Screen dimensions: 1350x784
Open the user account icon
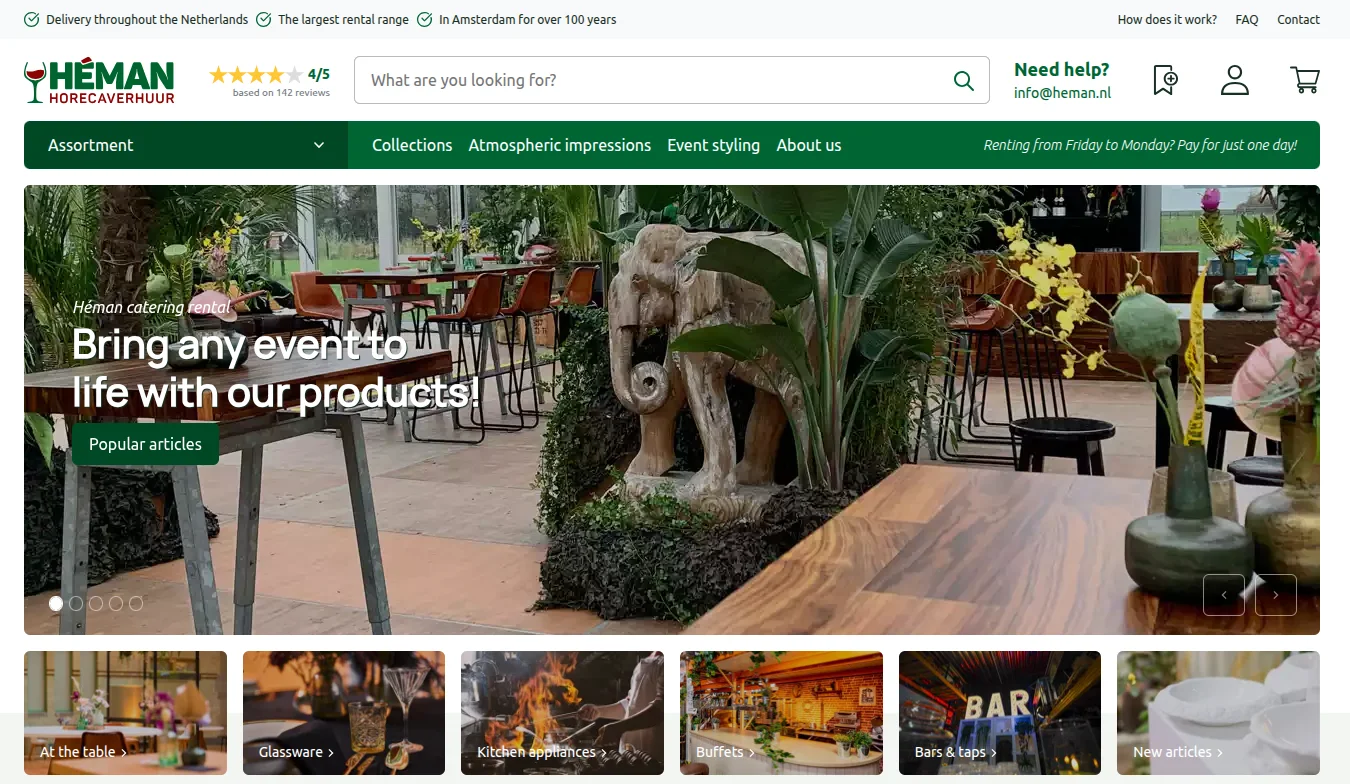1235,80
